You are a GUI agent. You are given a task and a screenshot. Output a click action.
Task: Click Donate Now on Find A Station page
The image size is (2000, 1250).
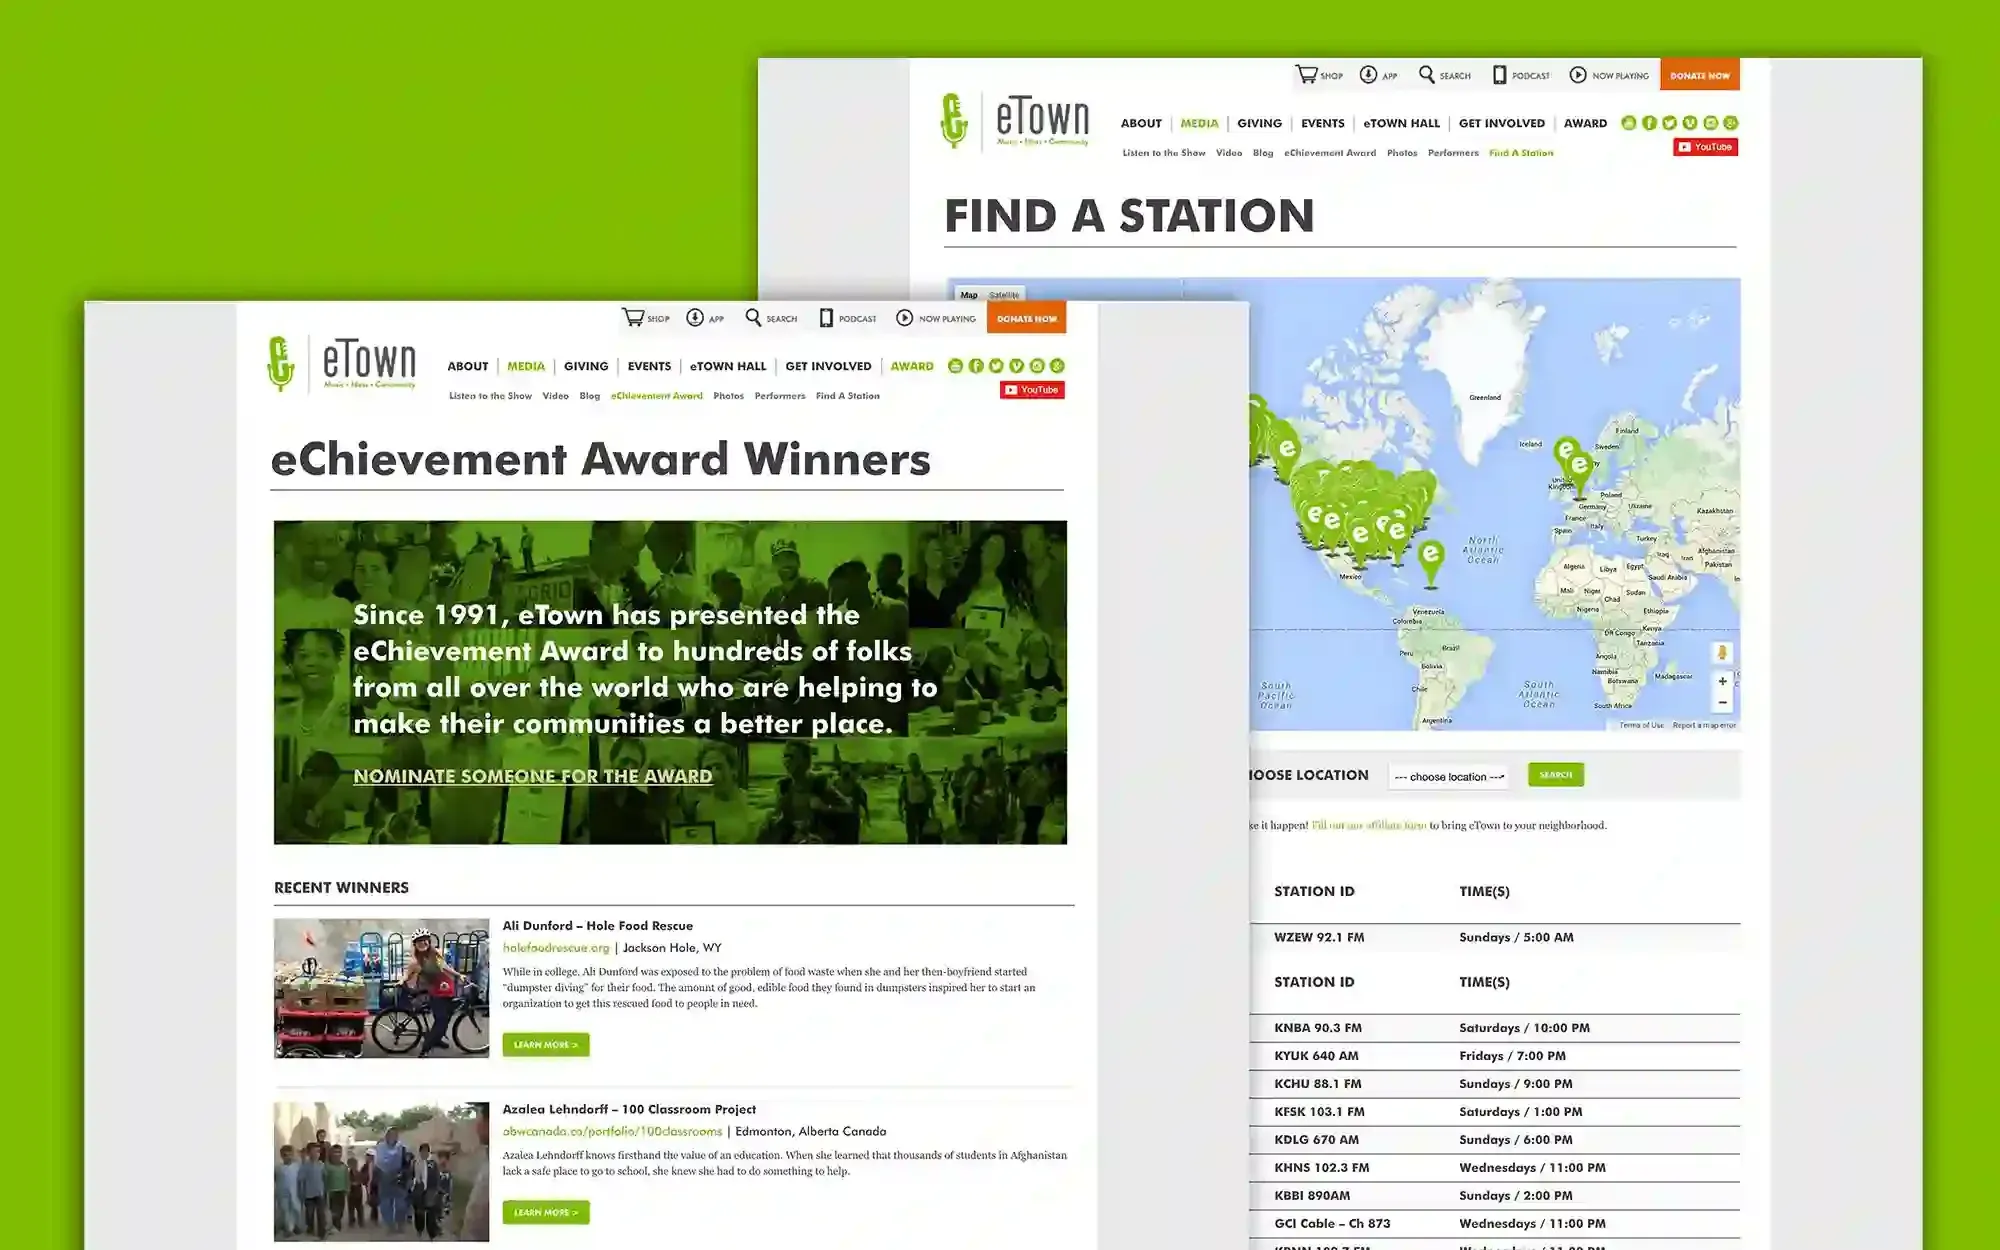[x=1700, y=75]
